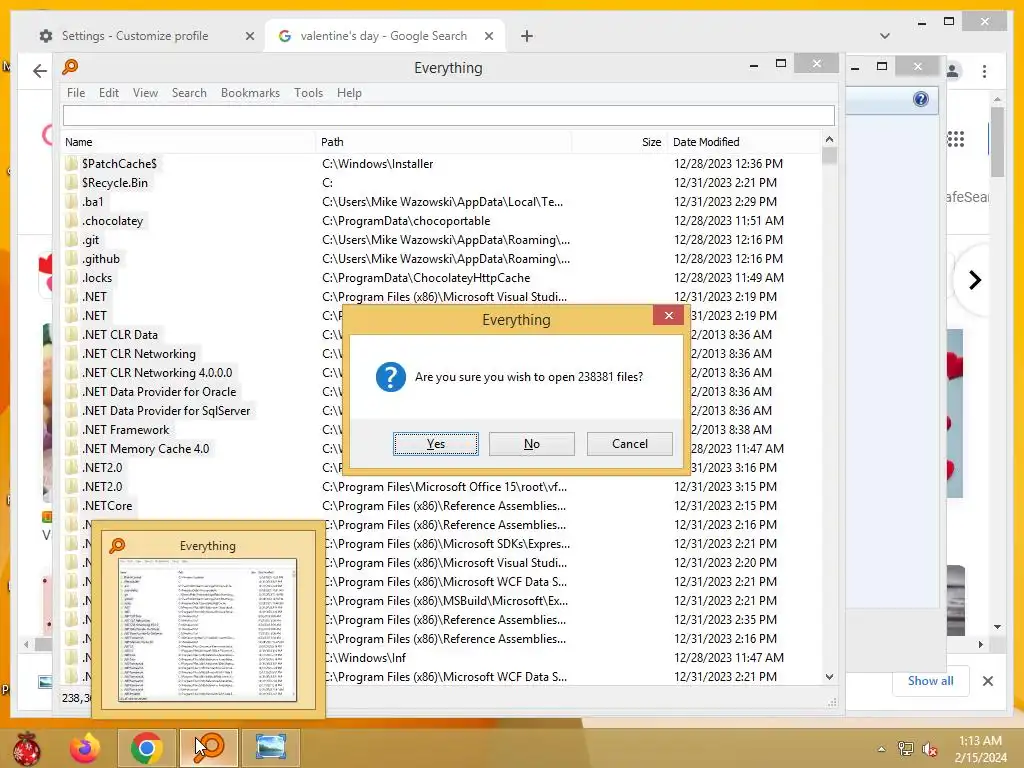Open a new Chrome tab
This screenshot has height=768, width=1024.
[x=526, y=36]
